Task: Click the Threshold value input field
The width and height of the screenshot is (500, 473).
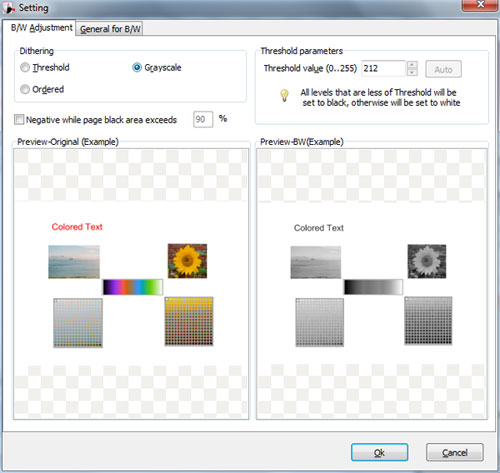Action: click(384, 69)
